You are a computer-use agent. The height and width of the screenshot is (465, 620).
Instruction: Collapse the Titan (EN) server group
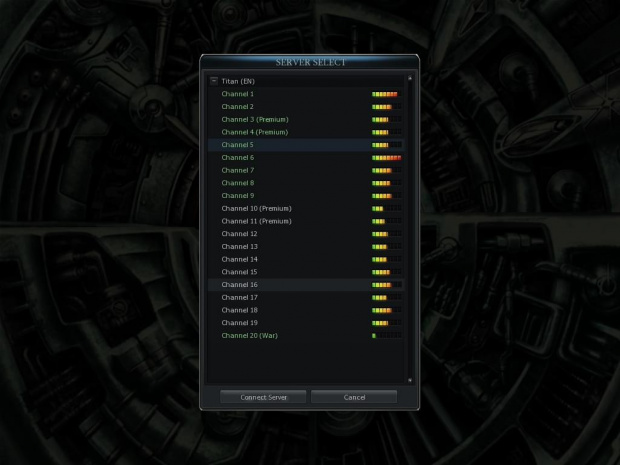coord(214,81)
